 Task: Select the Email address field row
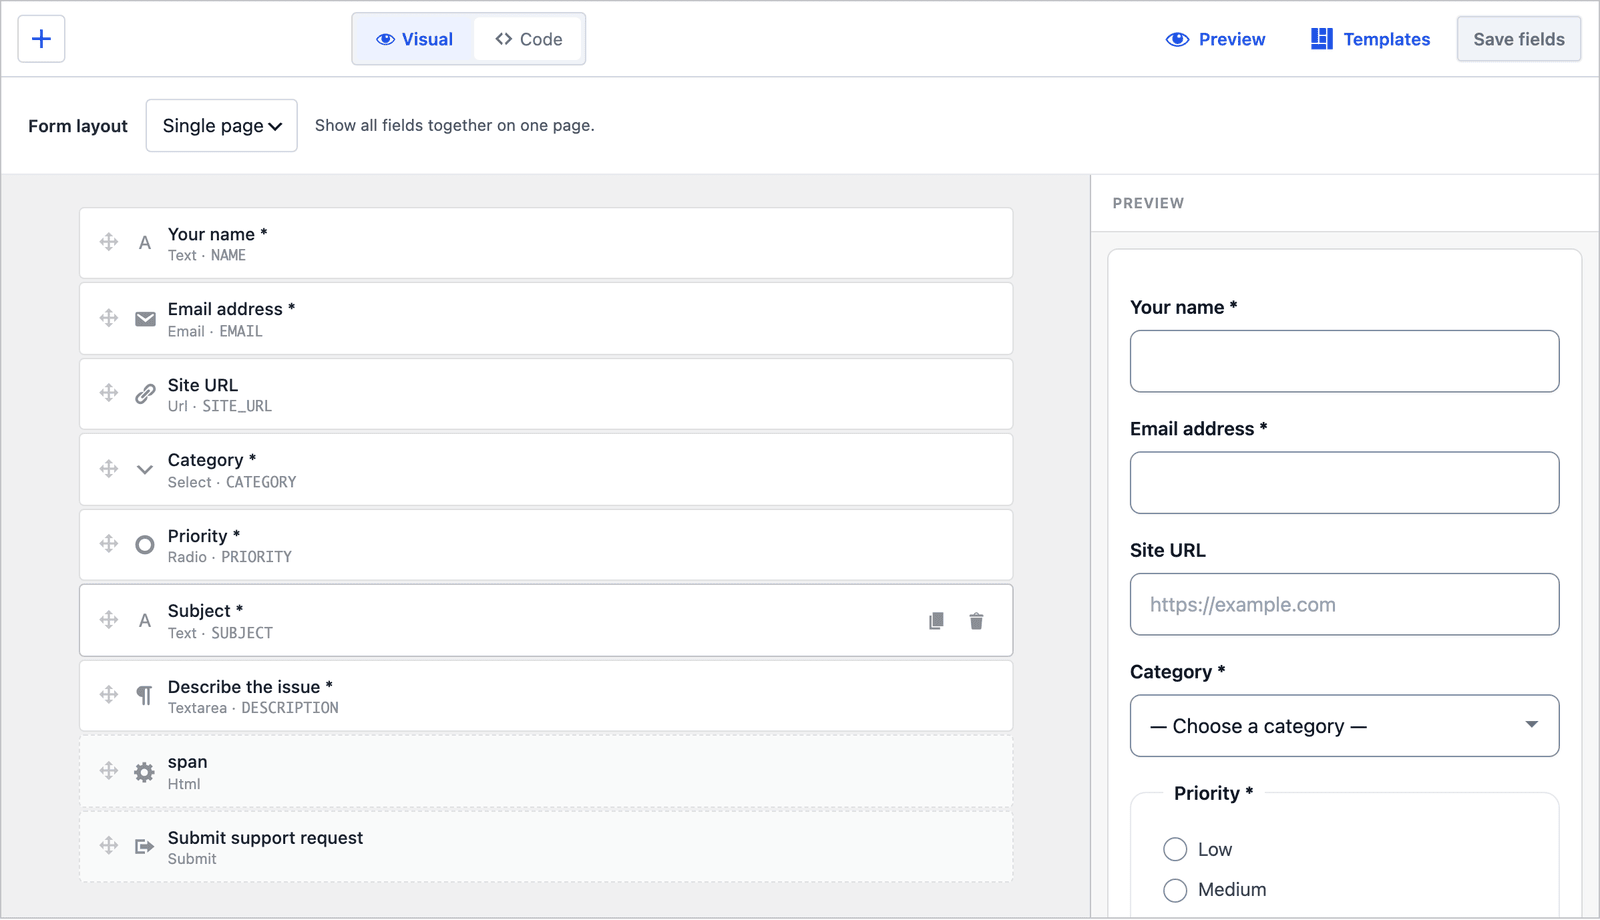(546, 319)
